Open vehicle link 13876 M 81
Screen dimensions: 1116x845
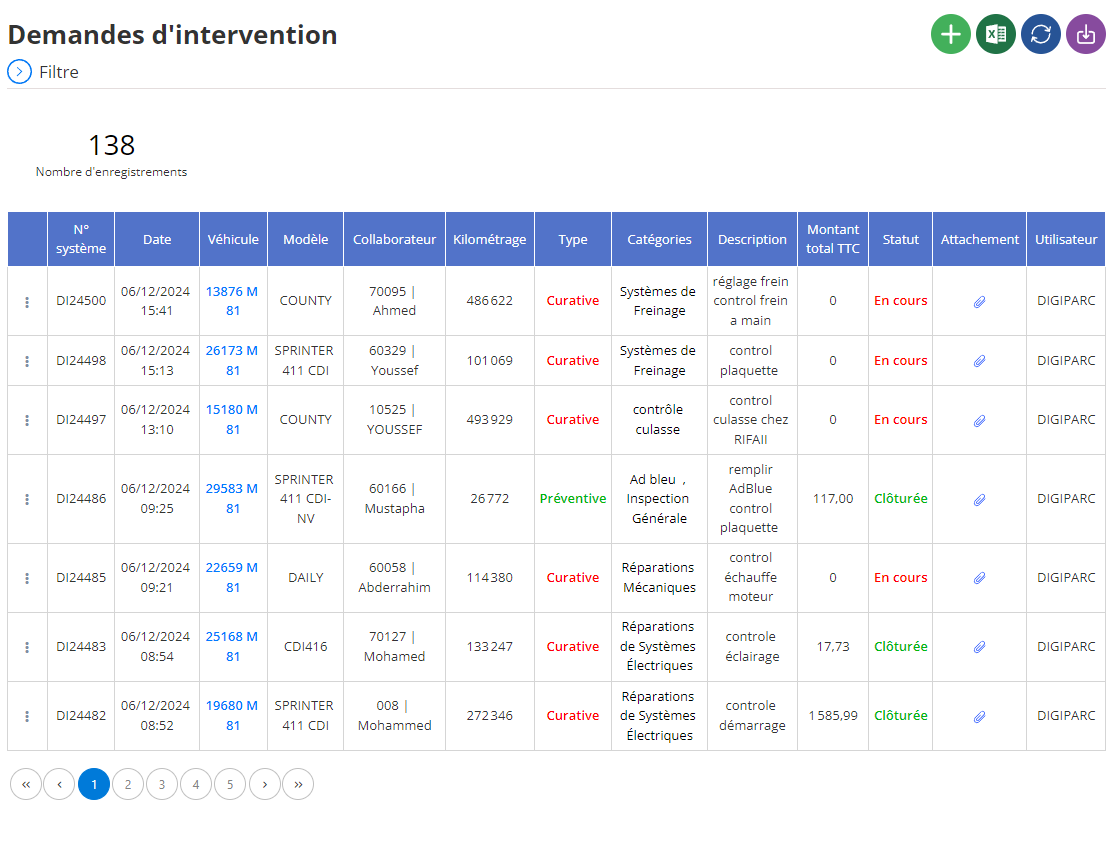[232, 301]
